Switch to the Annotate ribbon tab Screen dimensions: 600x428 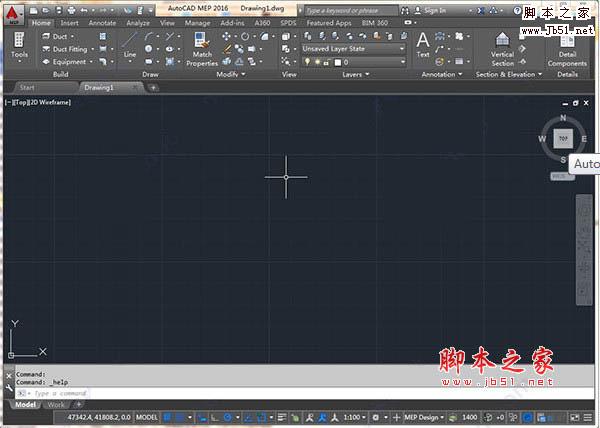click(x=102, y=22)
